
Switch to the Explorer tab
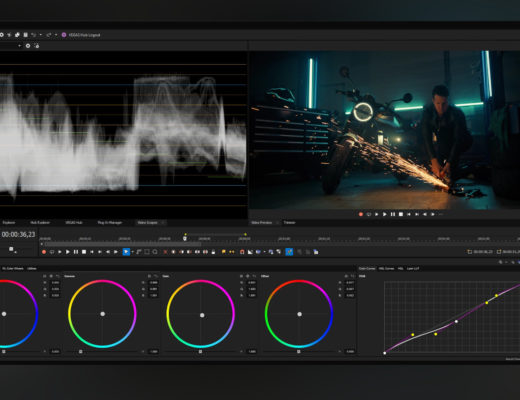tap(9, 222)
